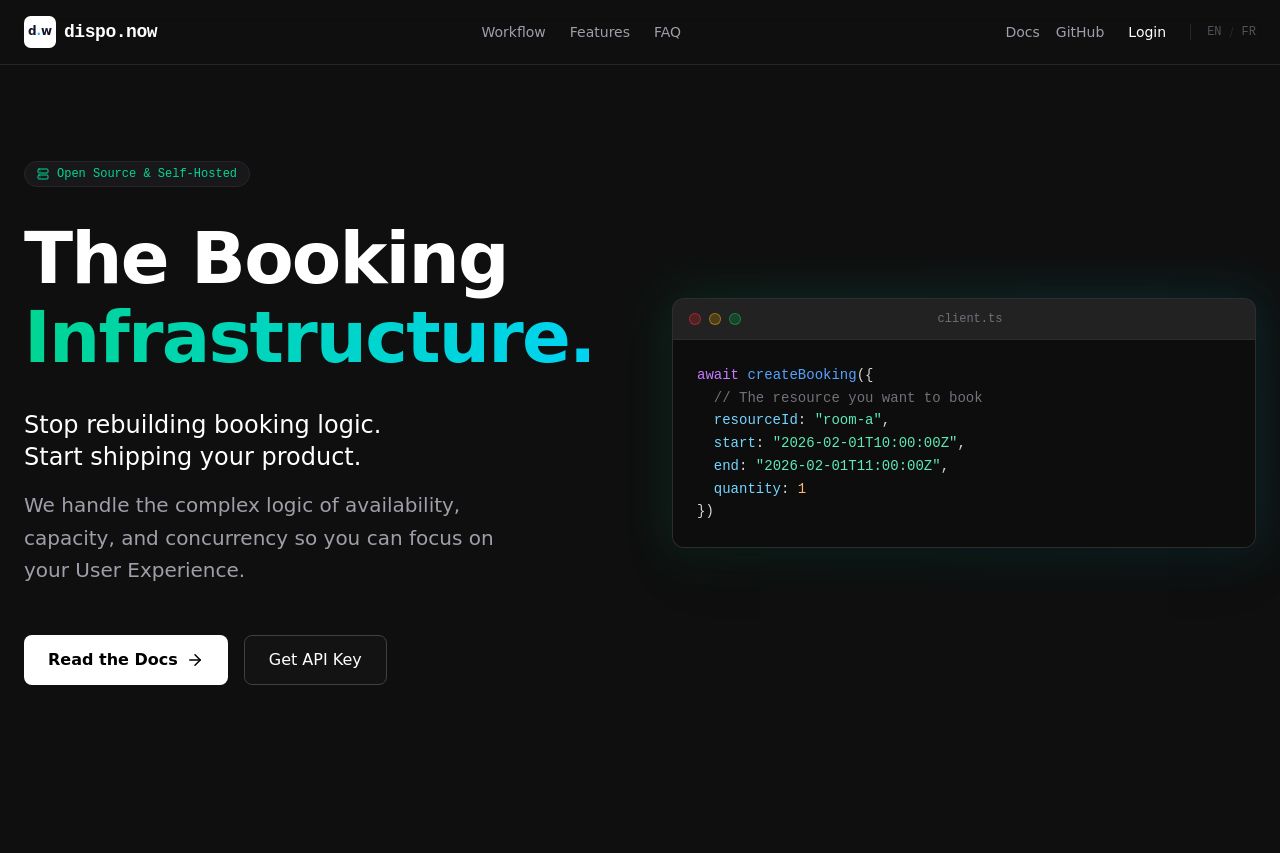
Task: Click the client.ts file title
Action: (x=969, y=319)
